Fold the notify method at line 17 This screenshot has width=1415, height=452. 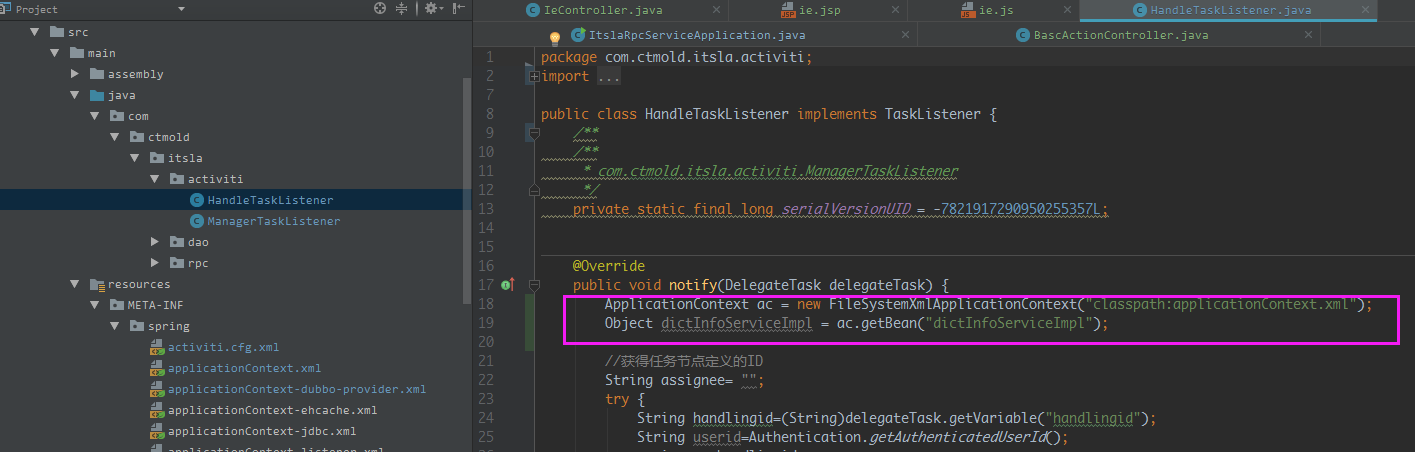point(533,285)
